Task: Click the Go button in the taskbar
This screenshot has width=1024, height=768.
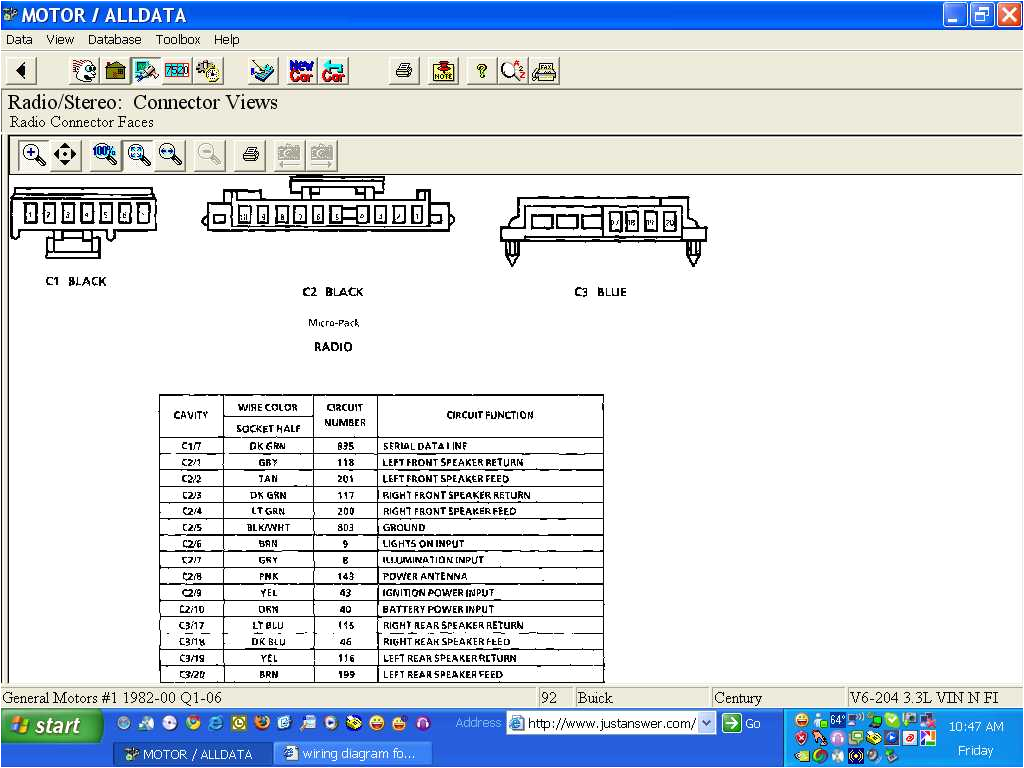Action: (x=738, y=722)
